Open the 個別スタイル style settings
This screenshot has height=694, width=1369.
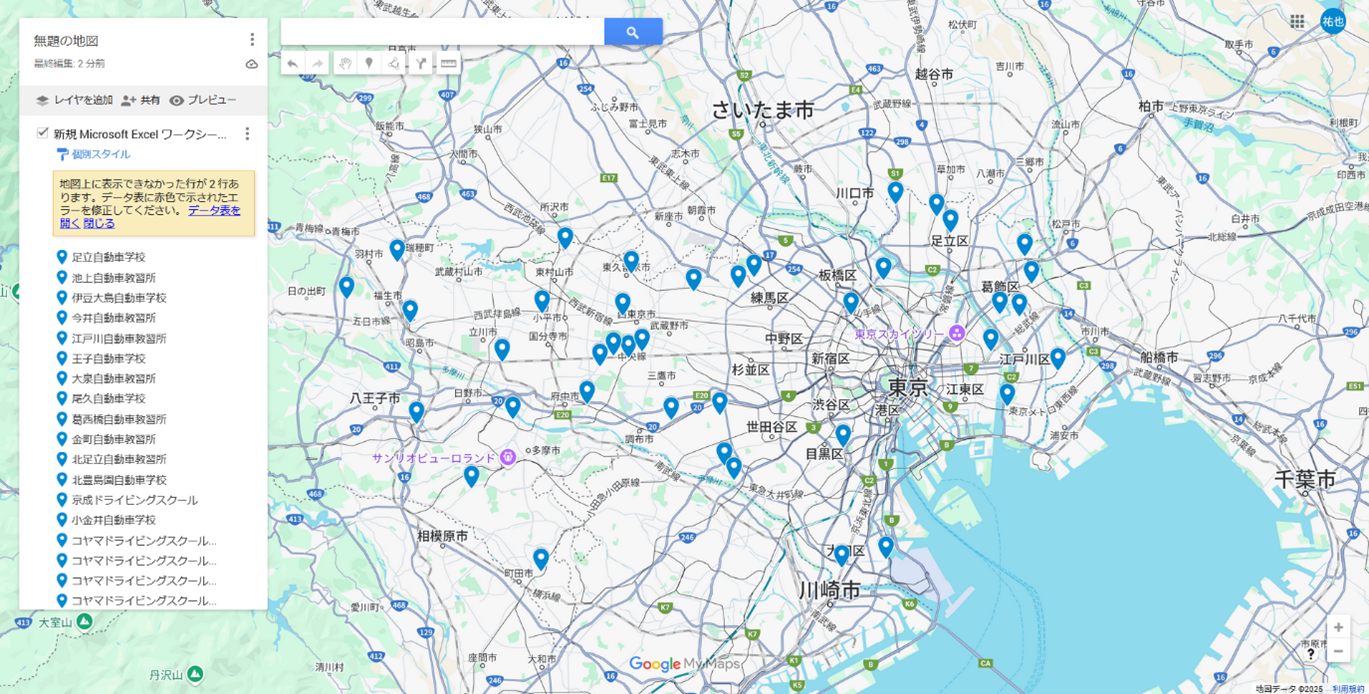(93, 155)
